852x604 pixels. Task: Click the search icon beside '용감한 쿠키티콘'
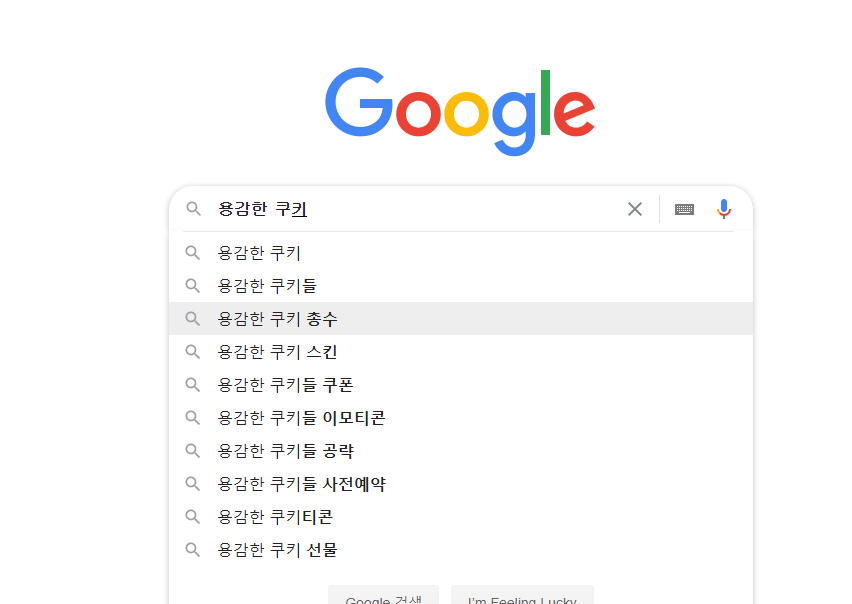(x=193, y=517)
